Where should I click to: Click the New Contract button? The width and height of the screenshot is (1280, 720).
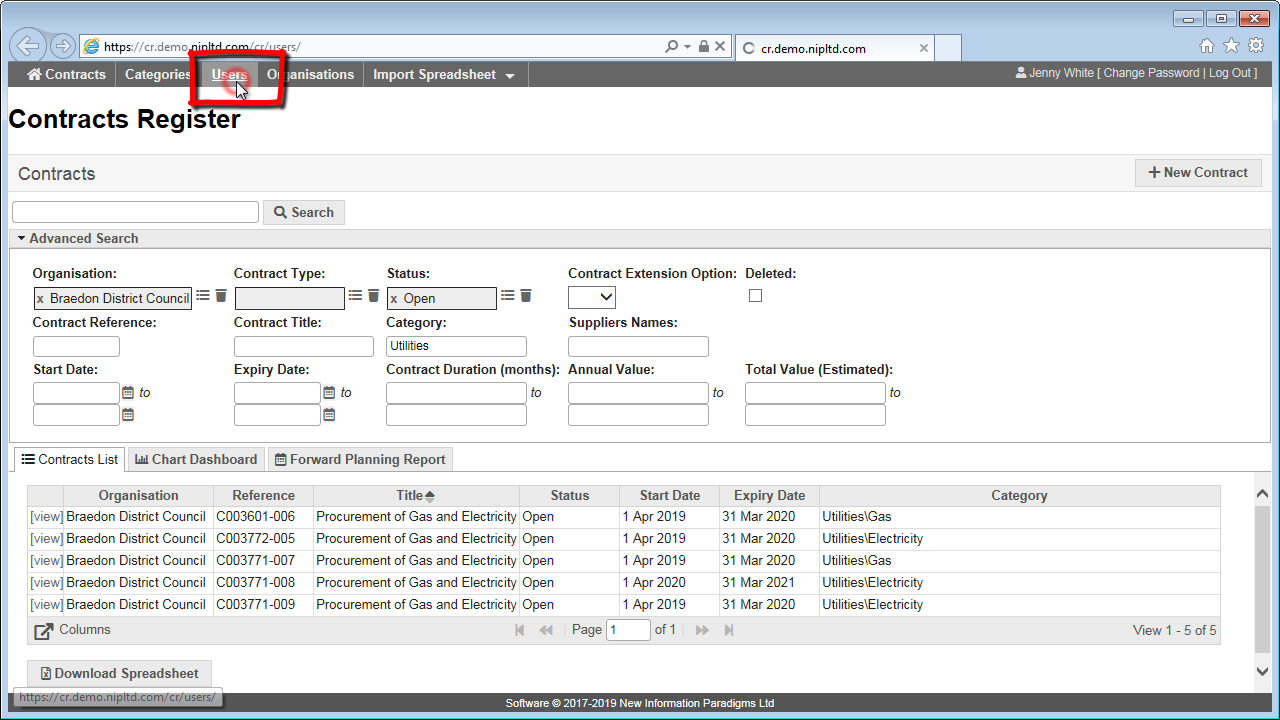coord(1197,172)
